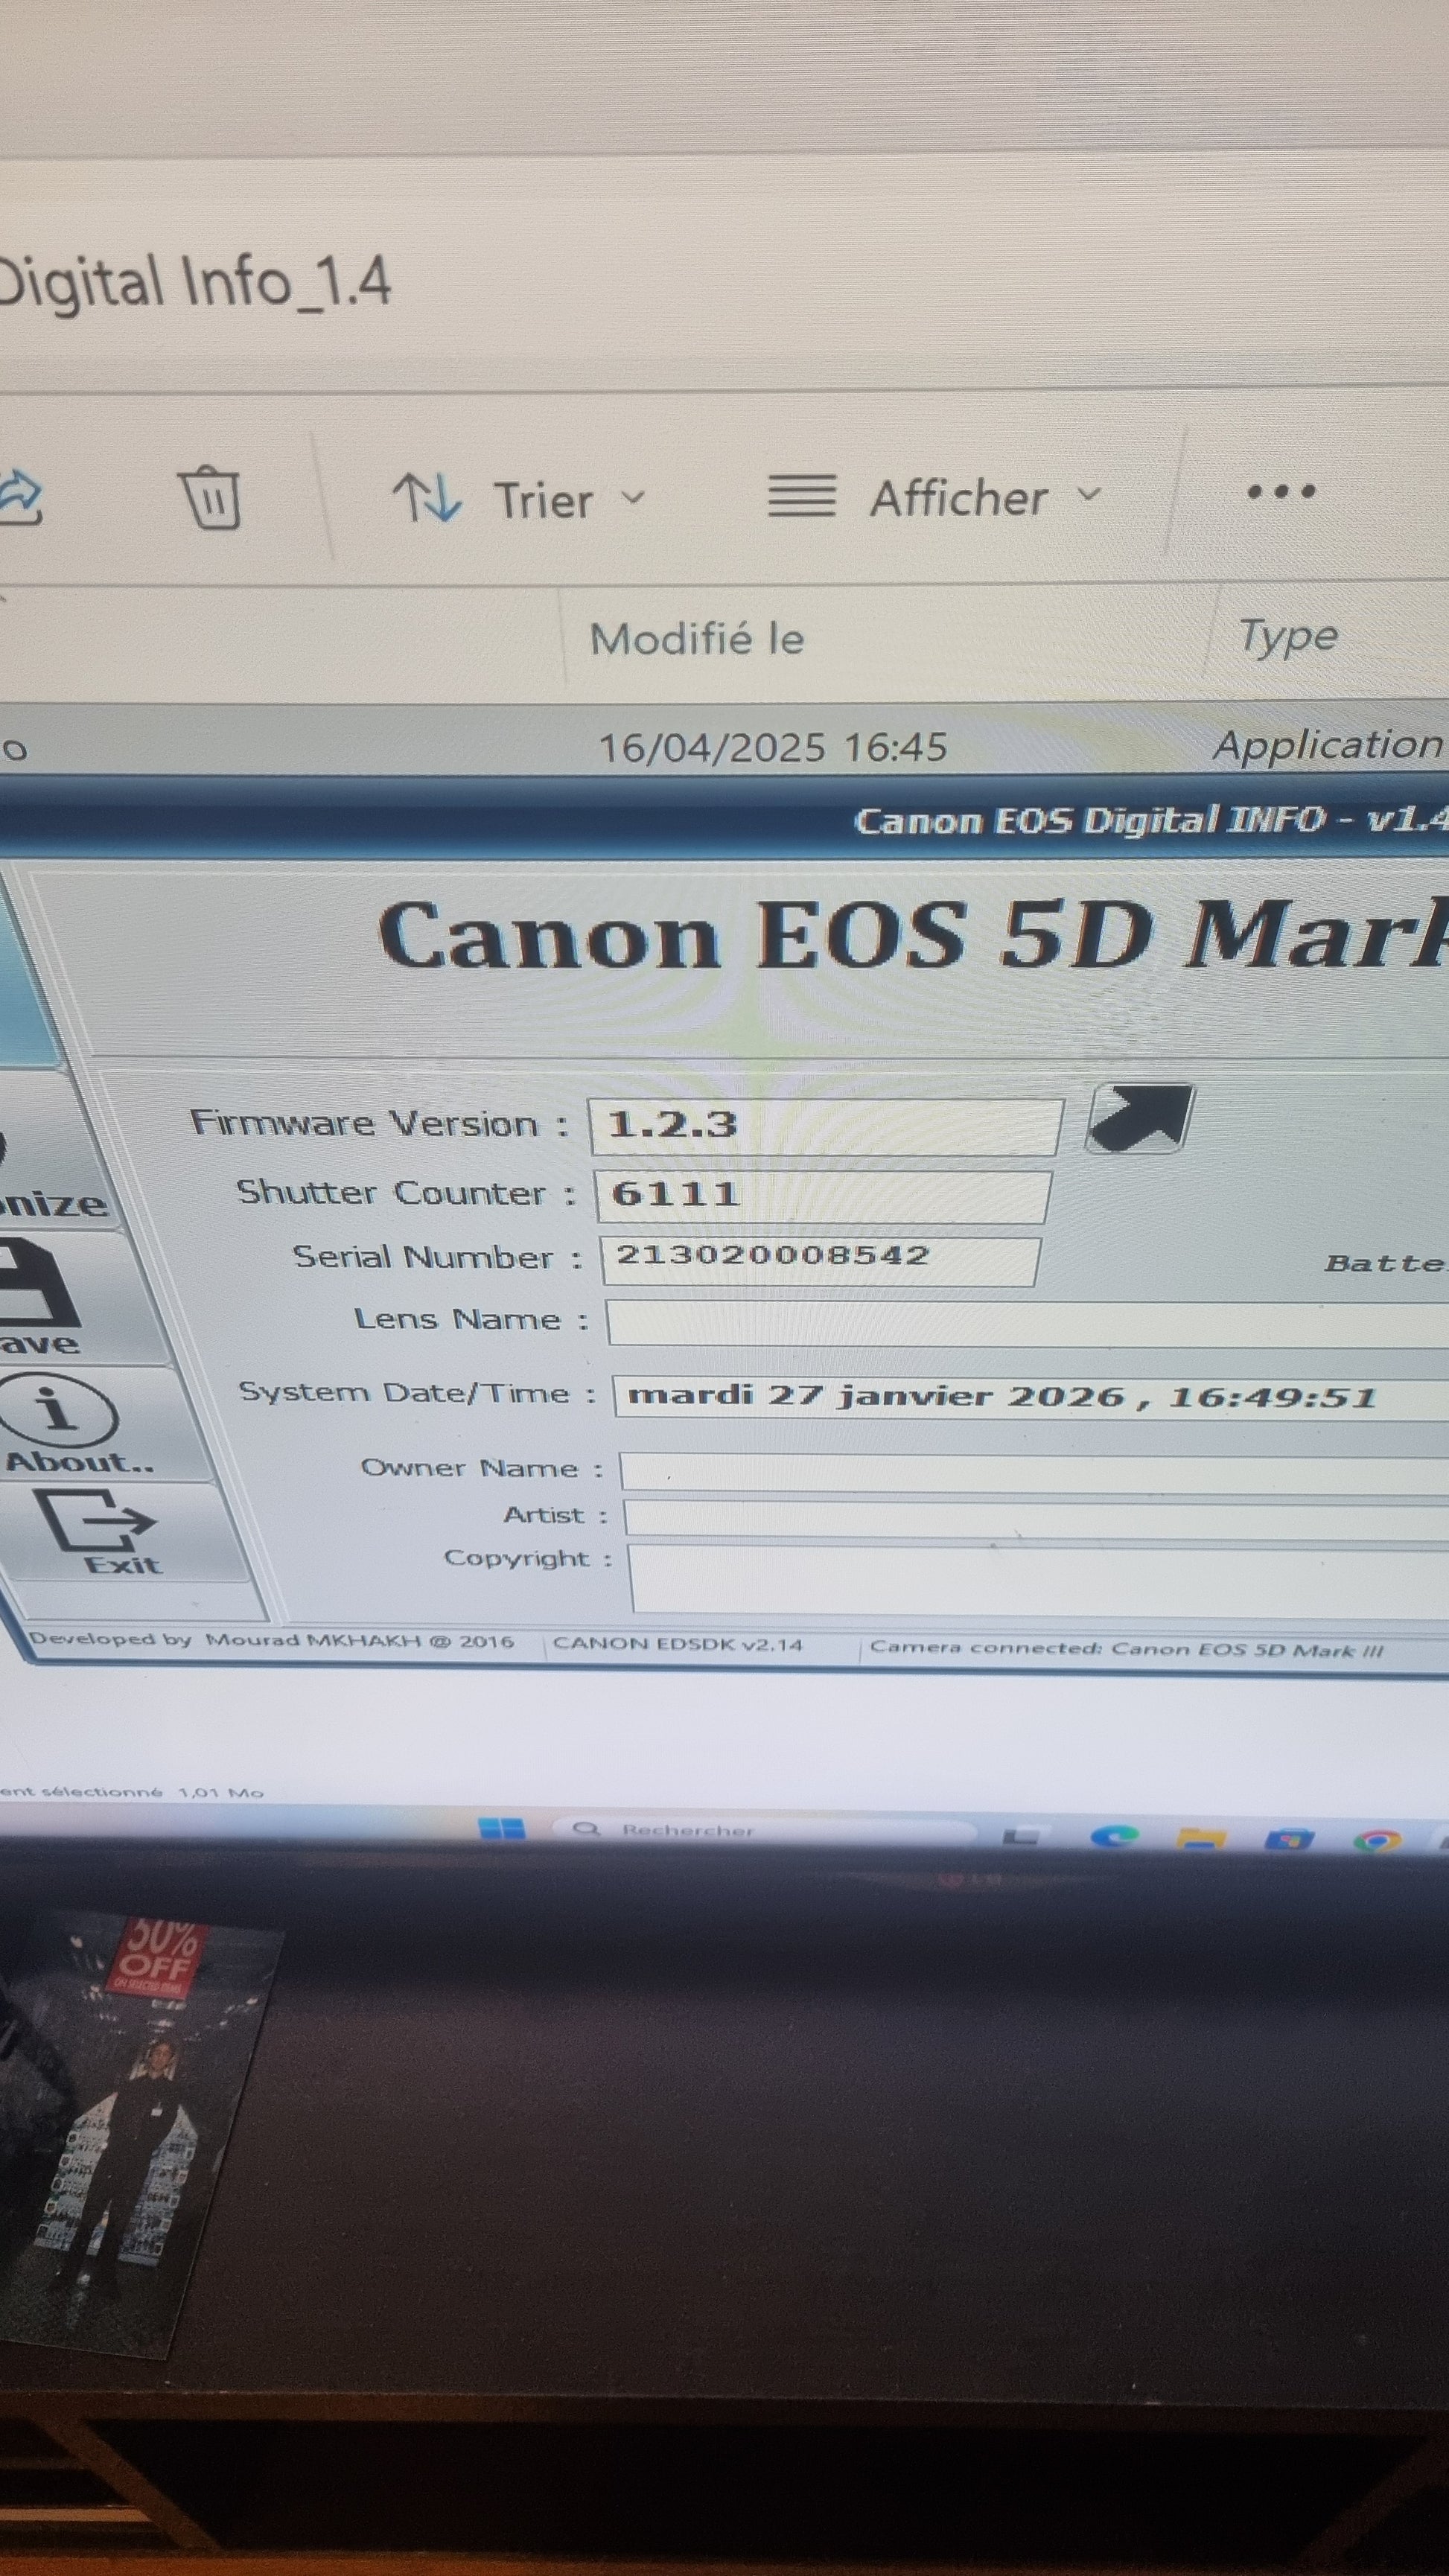The height and width of the screenshot is (2576, 1449).
Task: Click the share icon in Explorer toolbar
Action: [20, 497]
